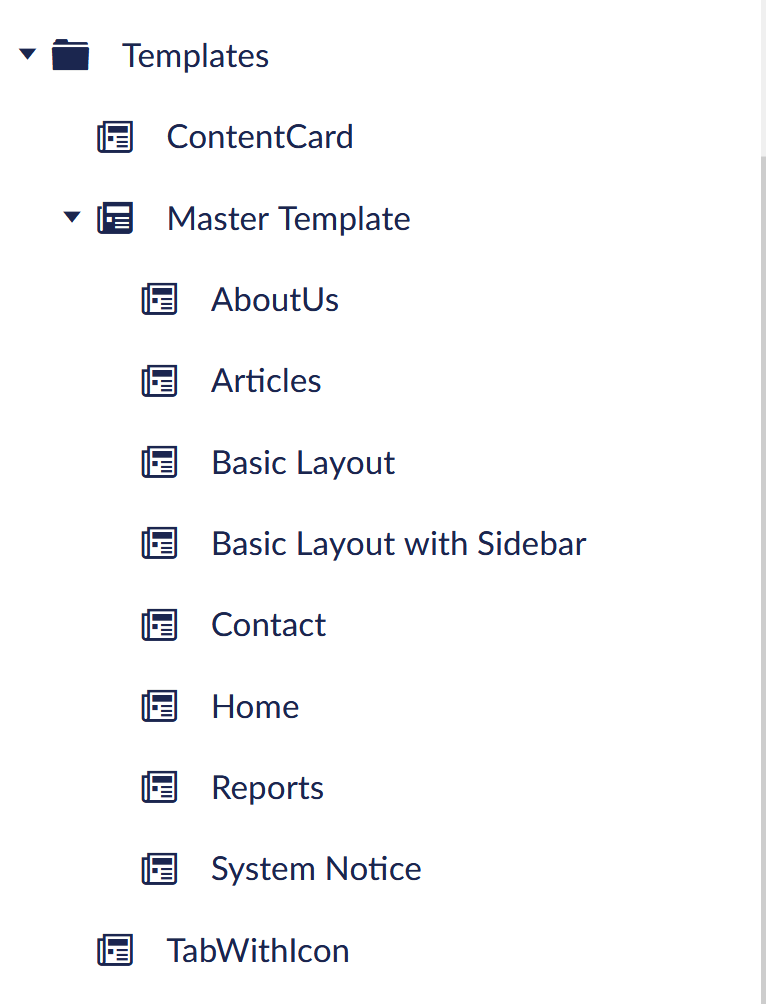Select the TabWithIcon template

258,950
